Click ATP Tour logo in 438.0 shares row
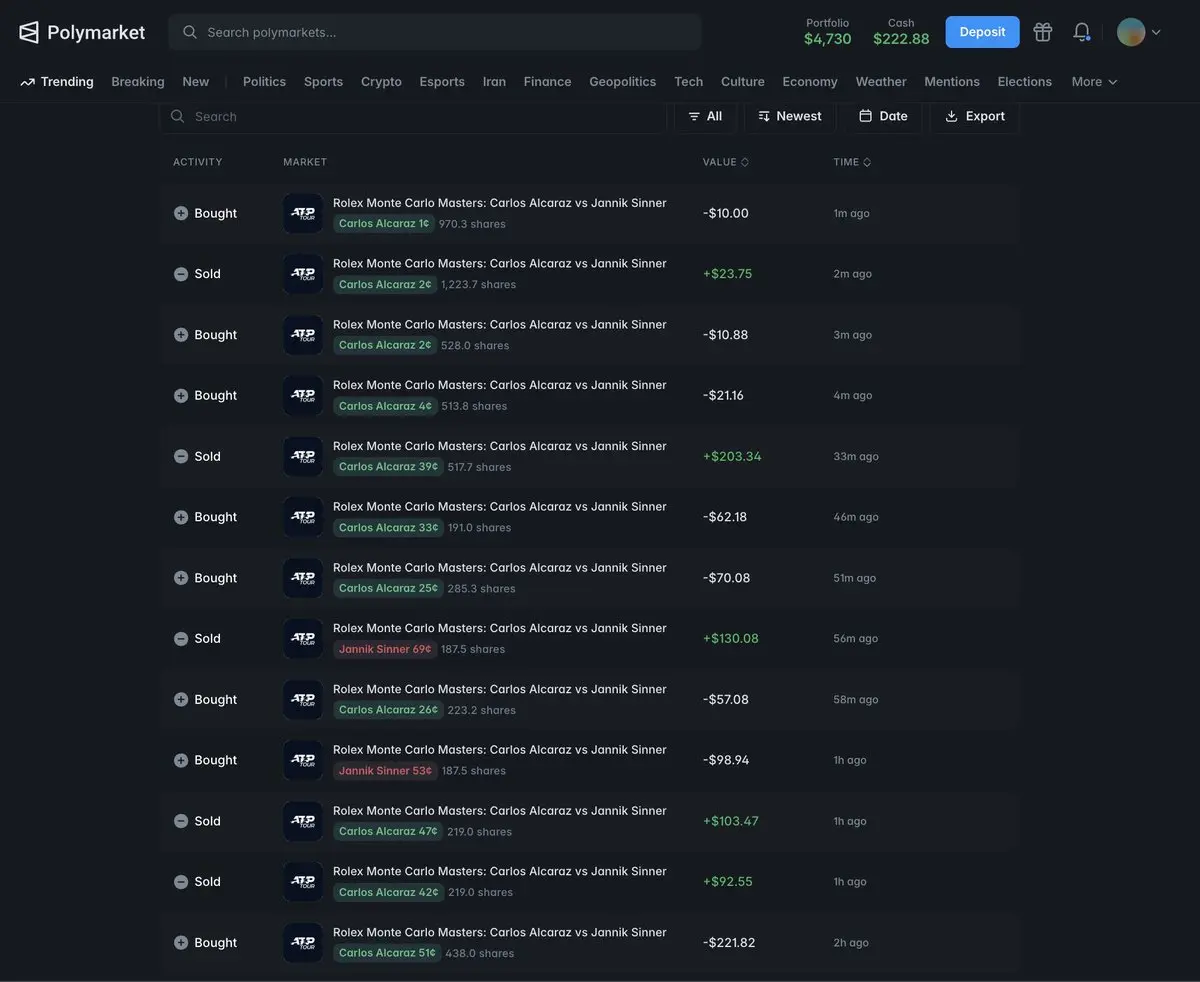Viewport: 1200px width, 982px height. 303,943
